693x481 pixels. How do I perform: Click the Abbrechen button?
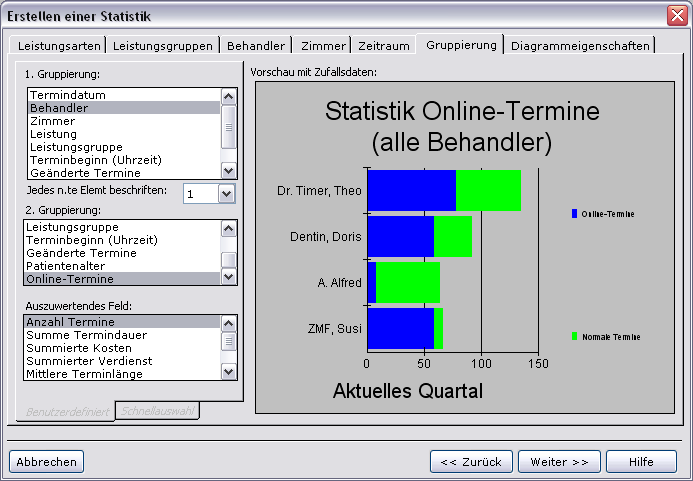point(46,462)
